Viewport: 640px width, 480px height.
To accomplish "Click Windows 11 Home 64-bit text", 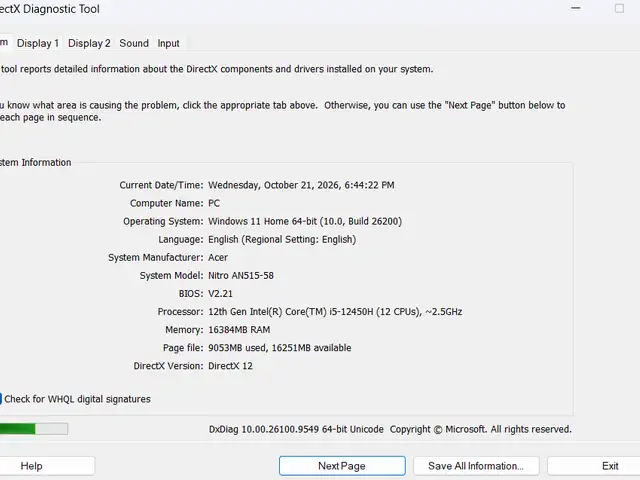I will 305,221.
